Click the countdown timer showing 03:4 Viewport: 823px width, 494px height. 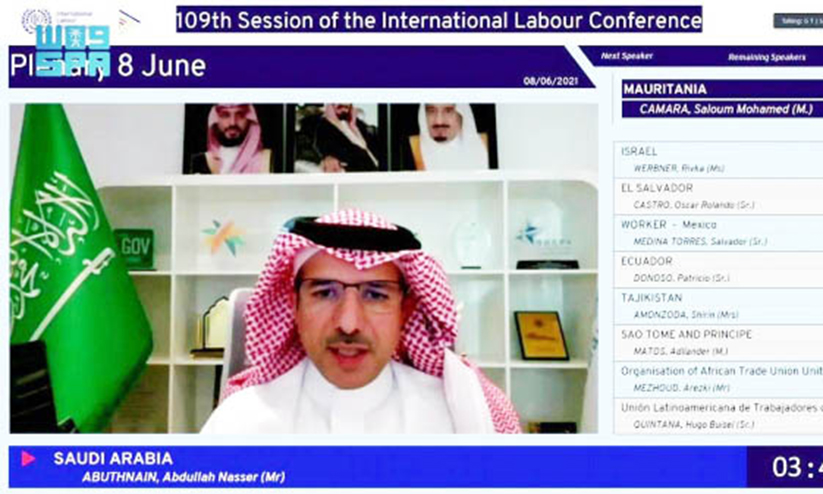pos(795,467)
